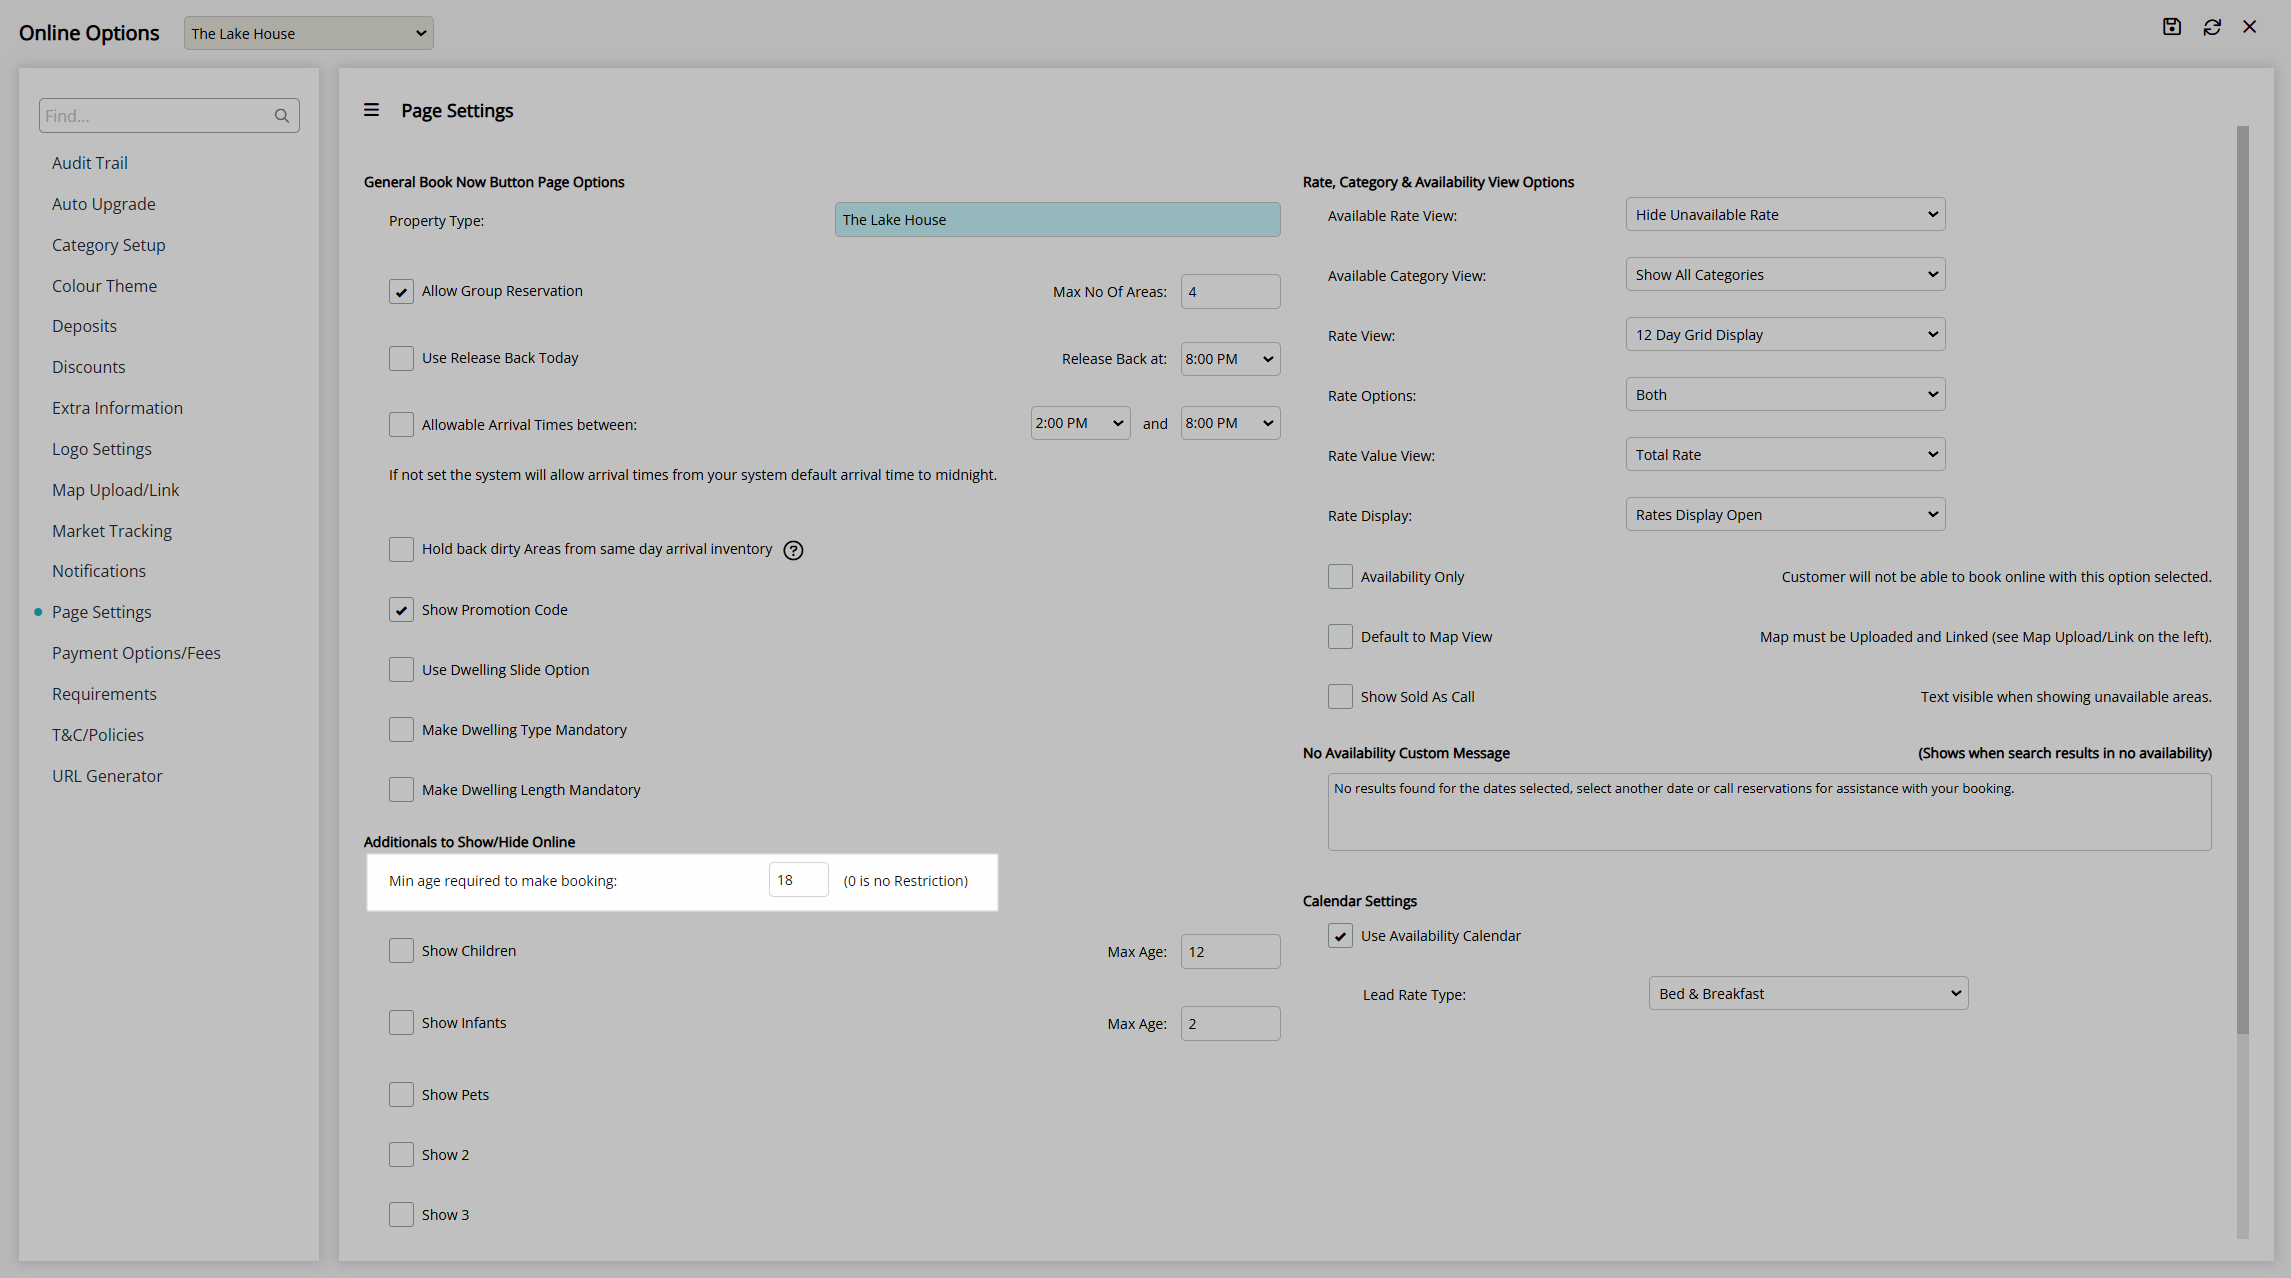Open Rate Display dropdown

tap(1785, 514)
